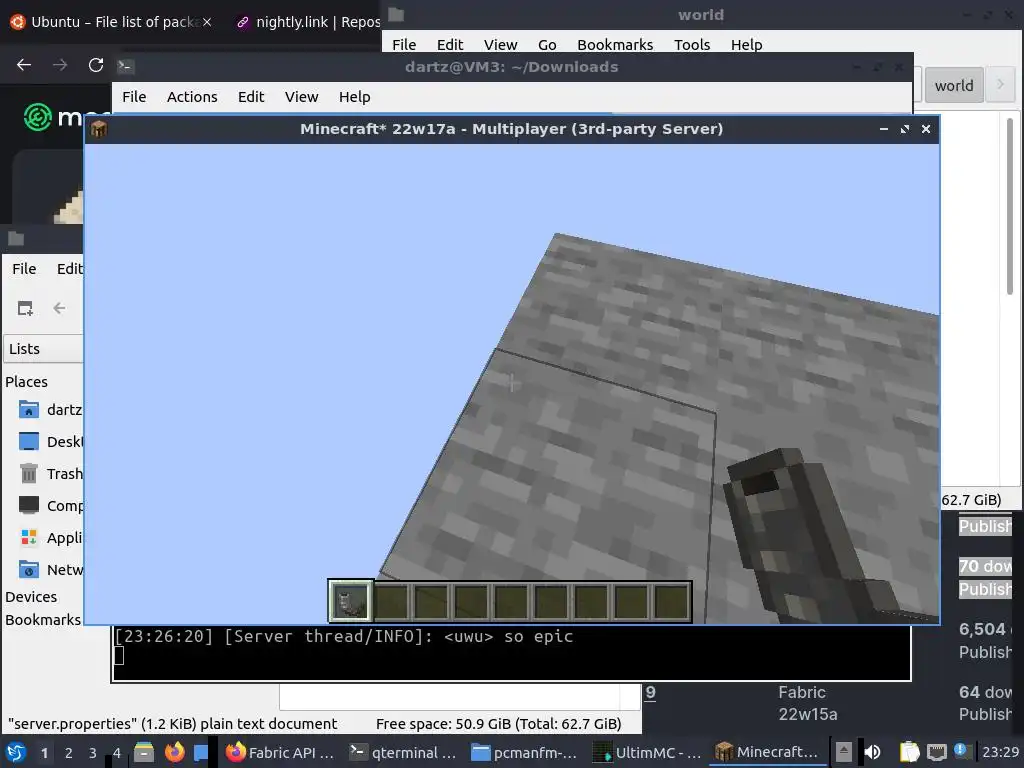The height and width of the screenshot is (768, 1024).
Task: Launch the file manager from the quick-launch bar
Action: pyautogui.click(x=144, y=752)
